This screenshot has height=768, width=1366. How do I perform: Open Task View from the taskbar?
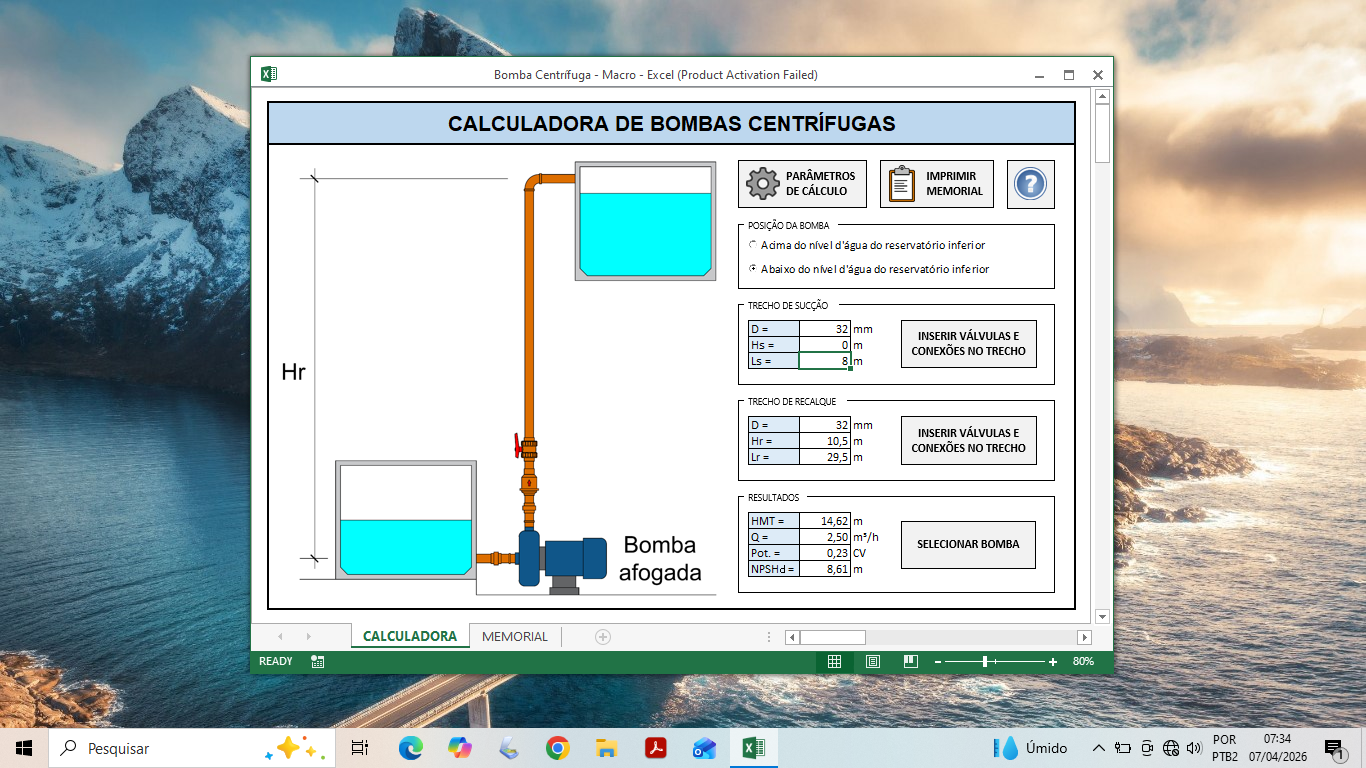(x=360, y=748)
